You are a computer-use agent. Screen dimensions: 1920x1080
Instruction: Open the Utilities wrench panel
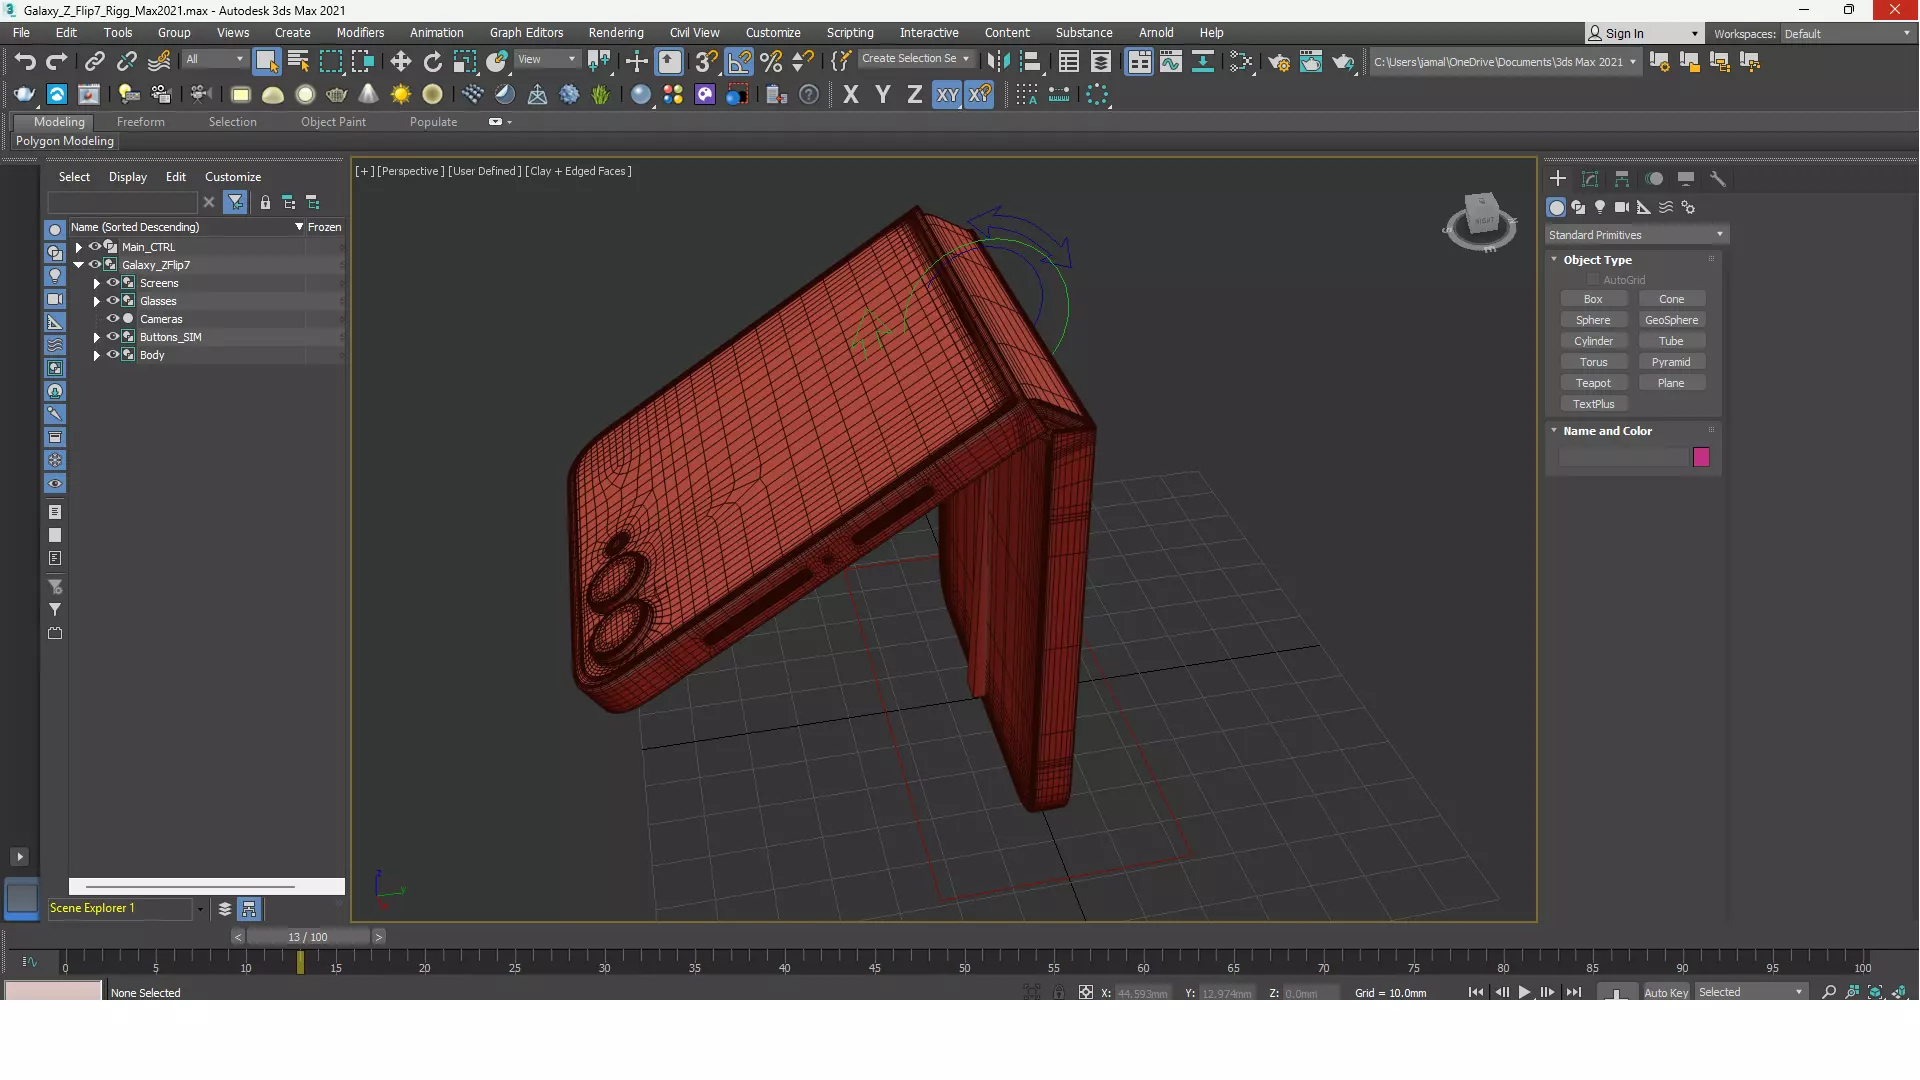(1718, 179)
